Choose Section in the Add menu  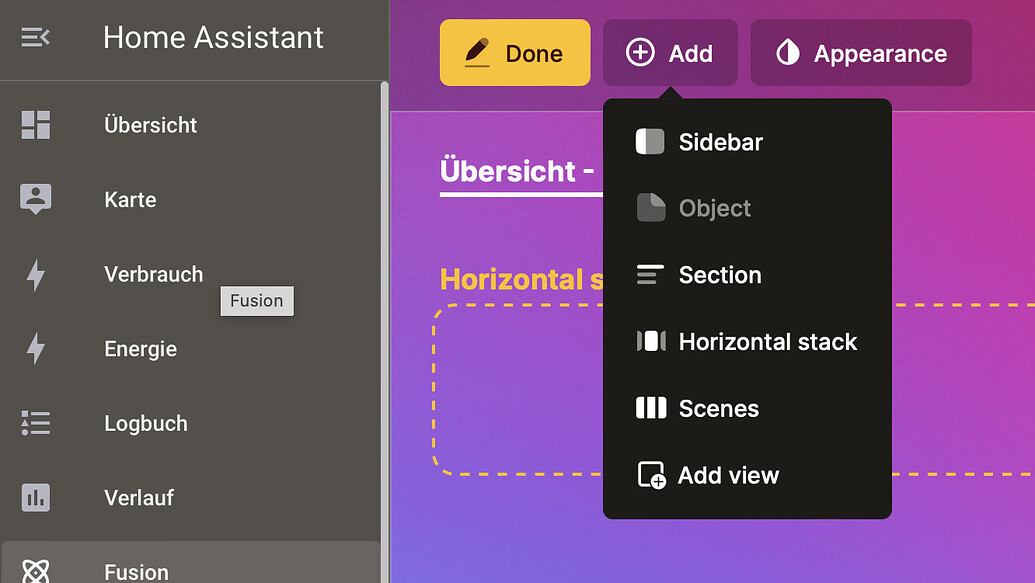pos(718,275)
